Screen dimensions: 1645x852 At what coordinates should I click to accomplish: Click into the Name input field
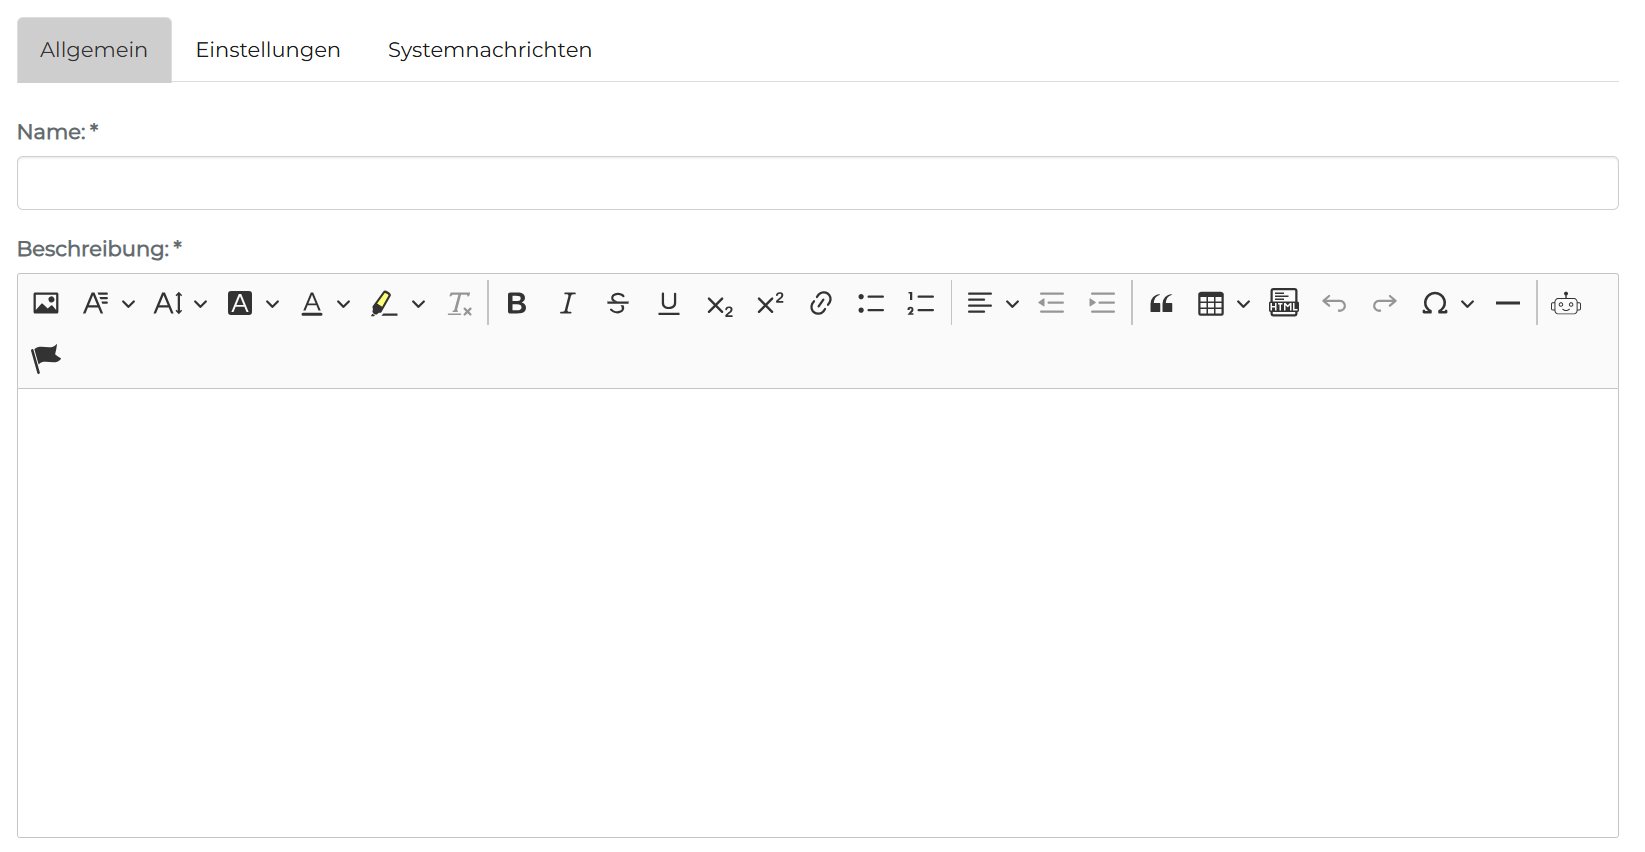[817, 183]
